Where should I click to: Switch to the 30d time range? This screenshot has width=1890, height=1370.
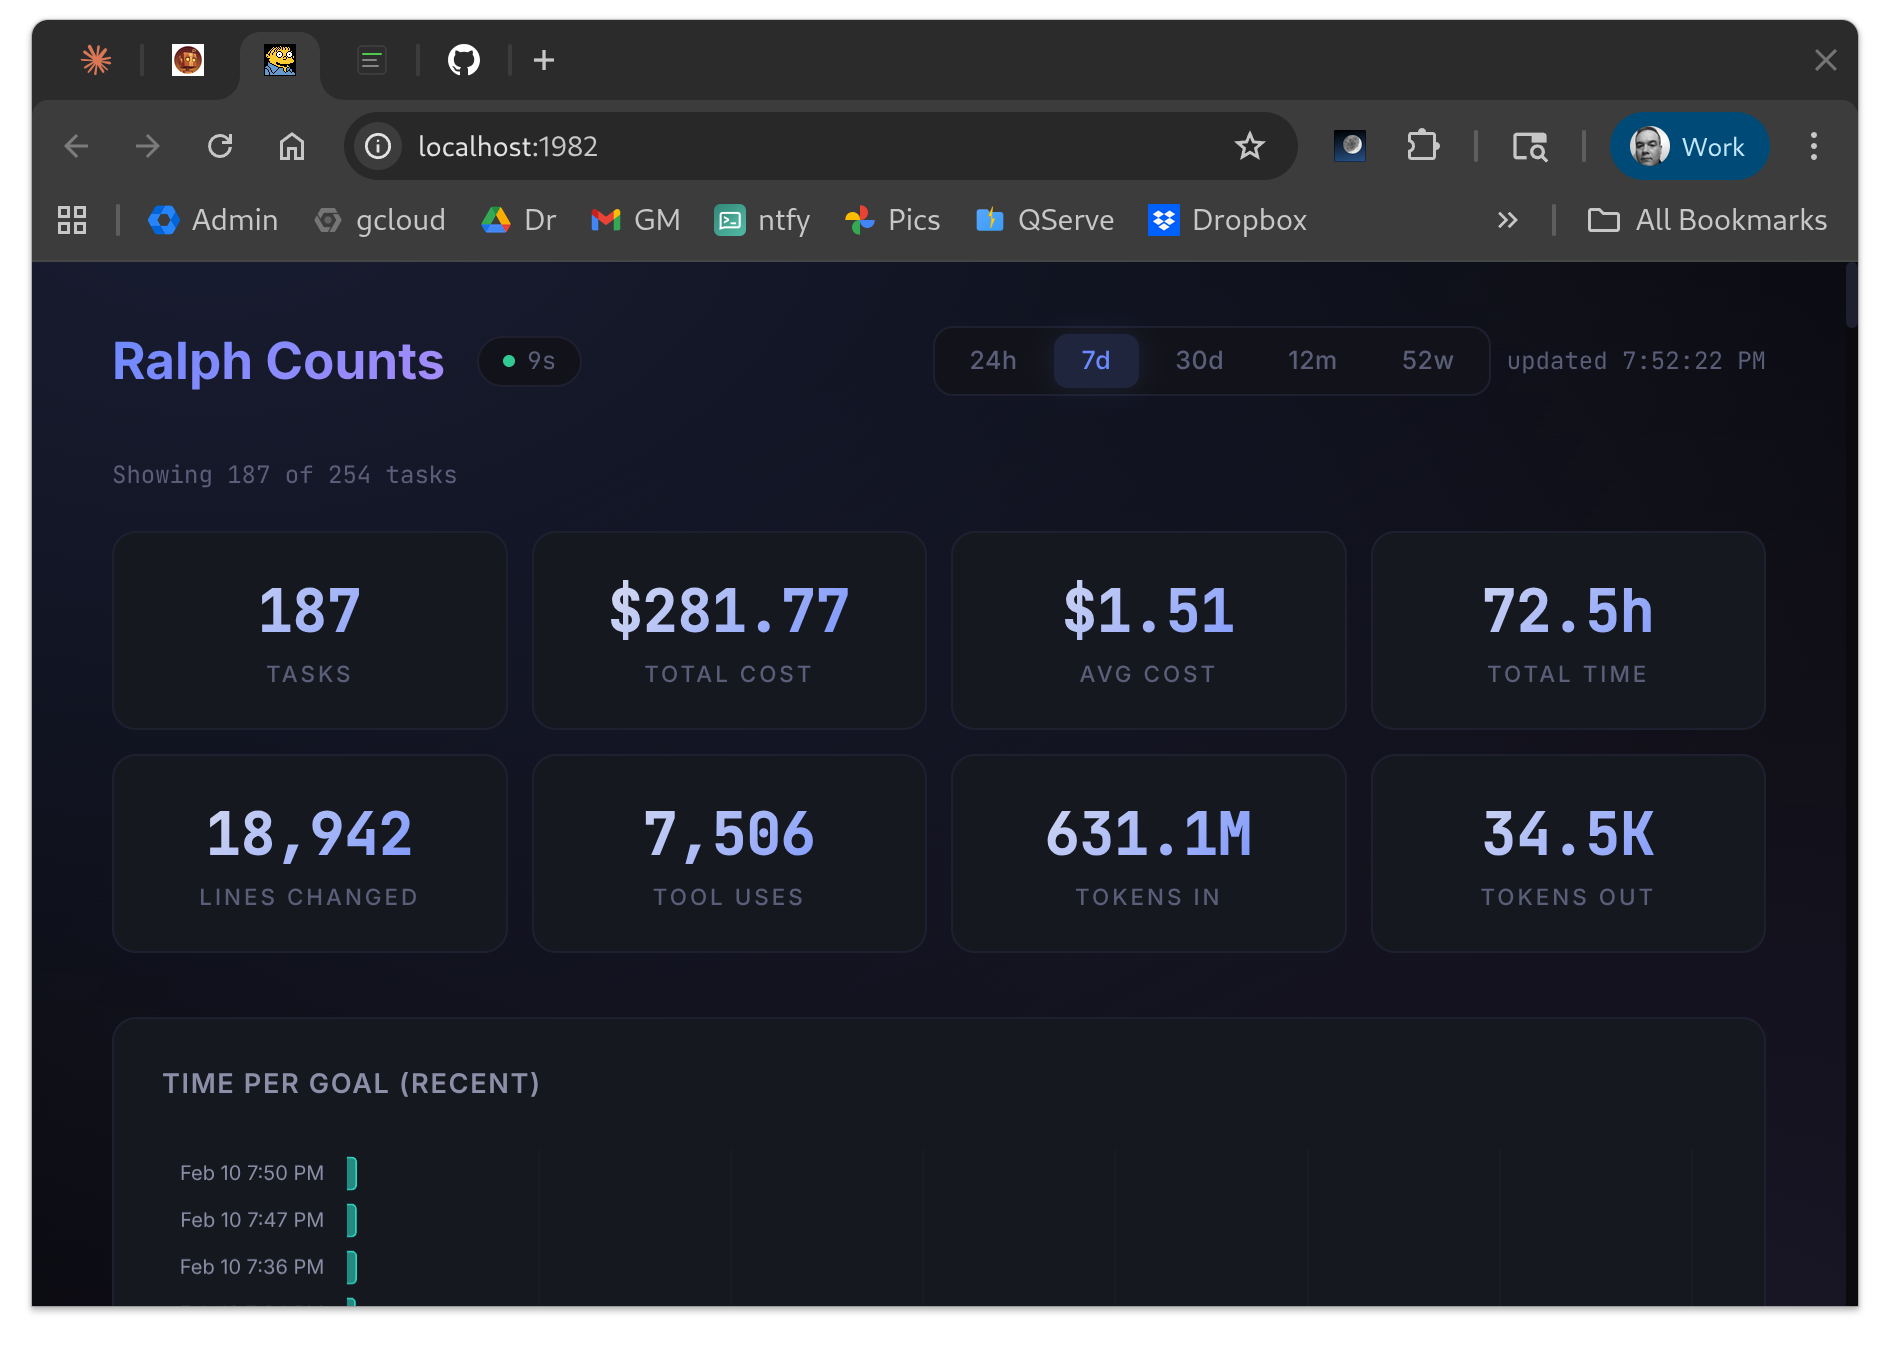click(1198, 361)
